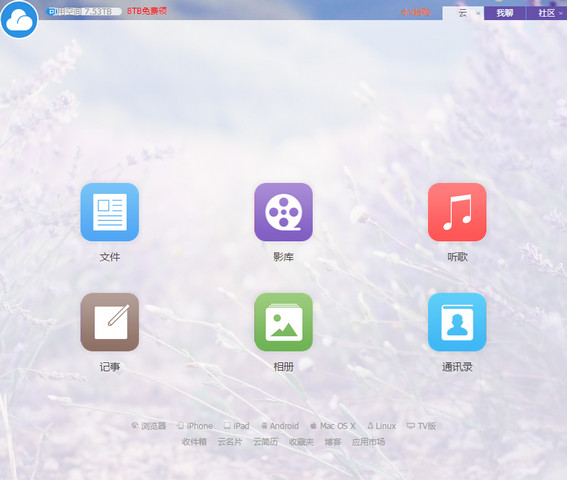Image resolution: width=567 pixels, height=480 pixels.
Task: Close the 社区 tab
Action: point(561,13)
